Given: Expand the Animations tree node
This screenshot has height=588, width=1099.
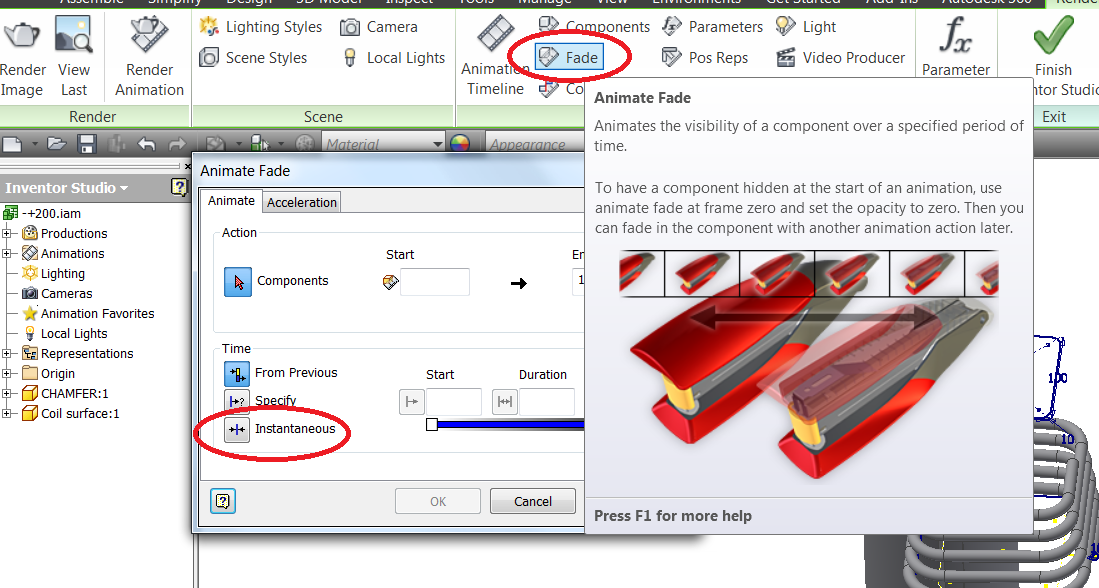Looking at the screenshot, I should (x=7, y=253).
